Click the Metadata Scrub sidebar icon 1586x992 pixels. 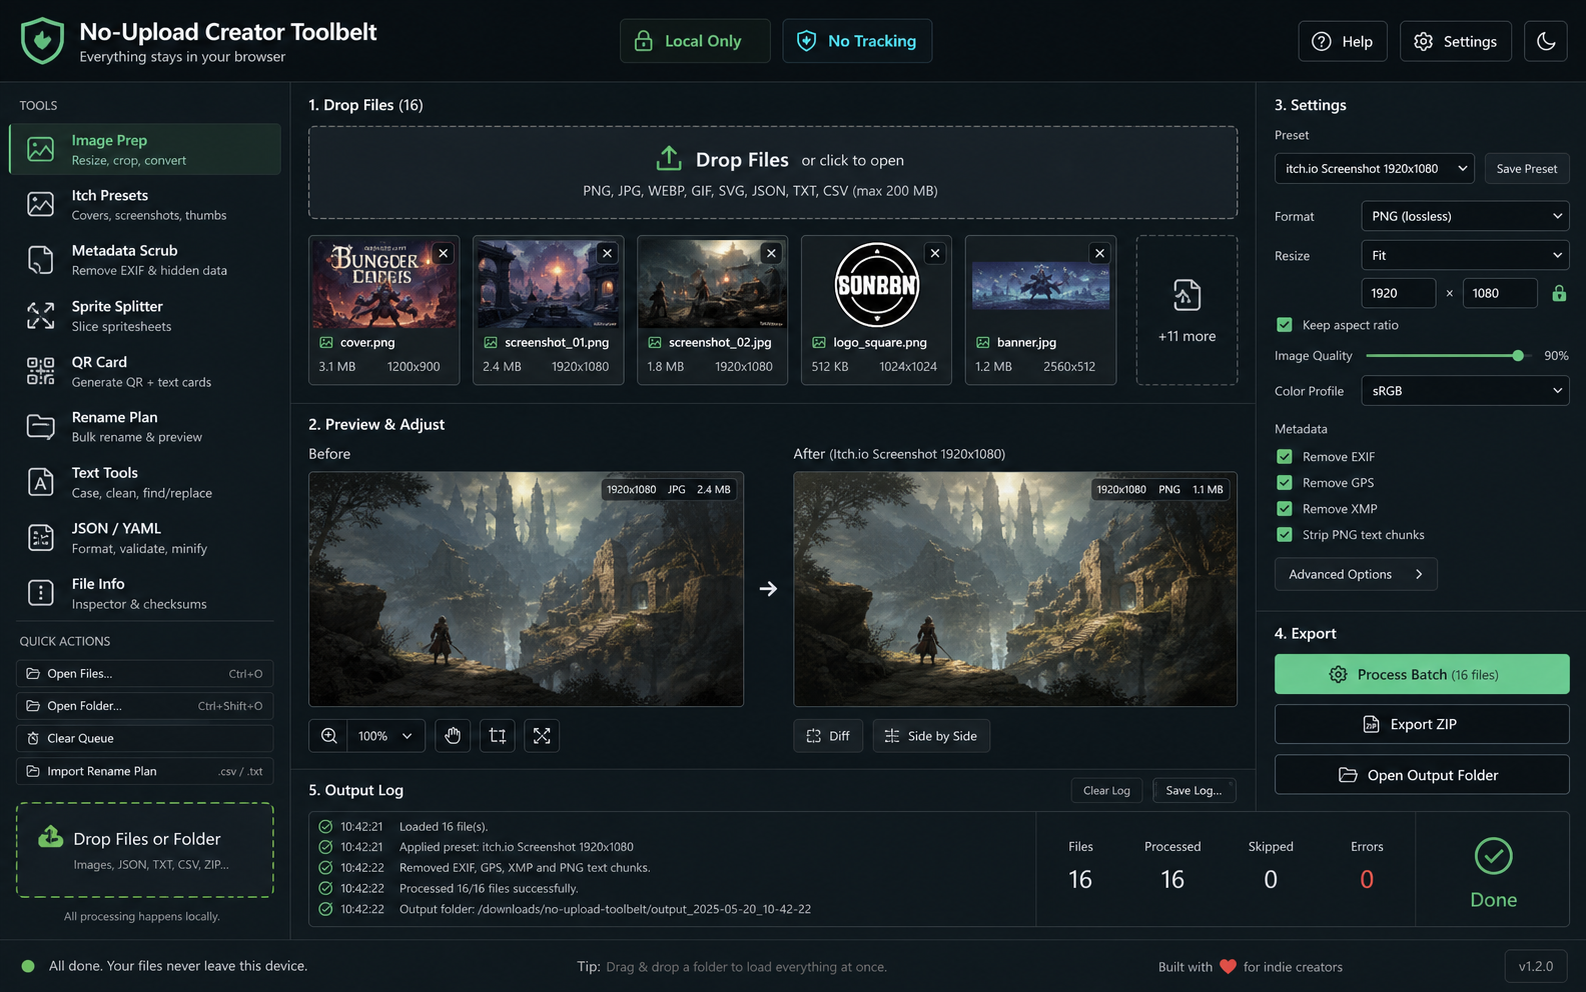(41, 260)
